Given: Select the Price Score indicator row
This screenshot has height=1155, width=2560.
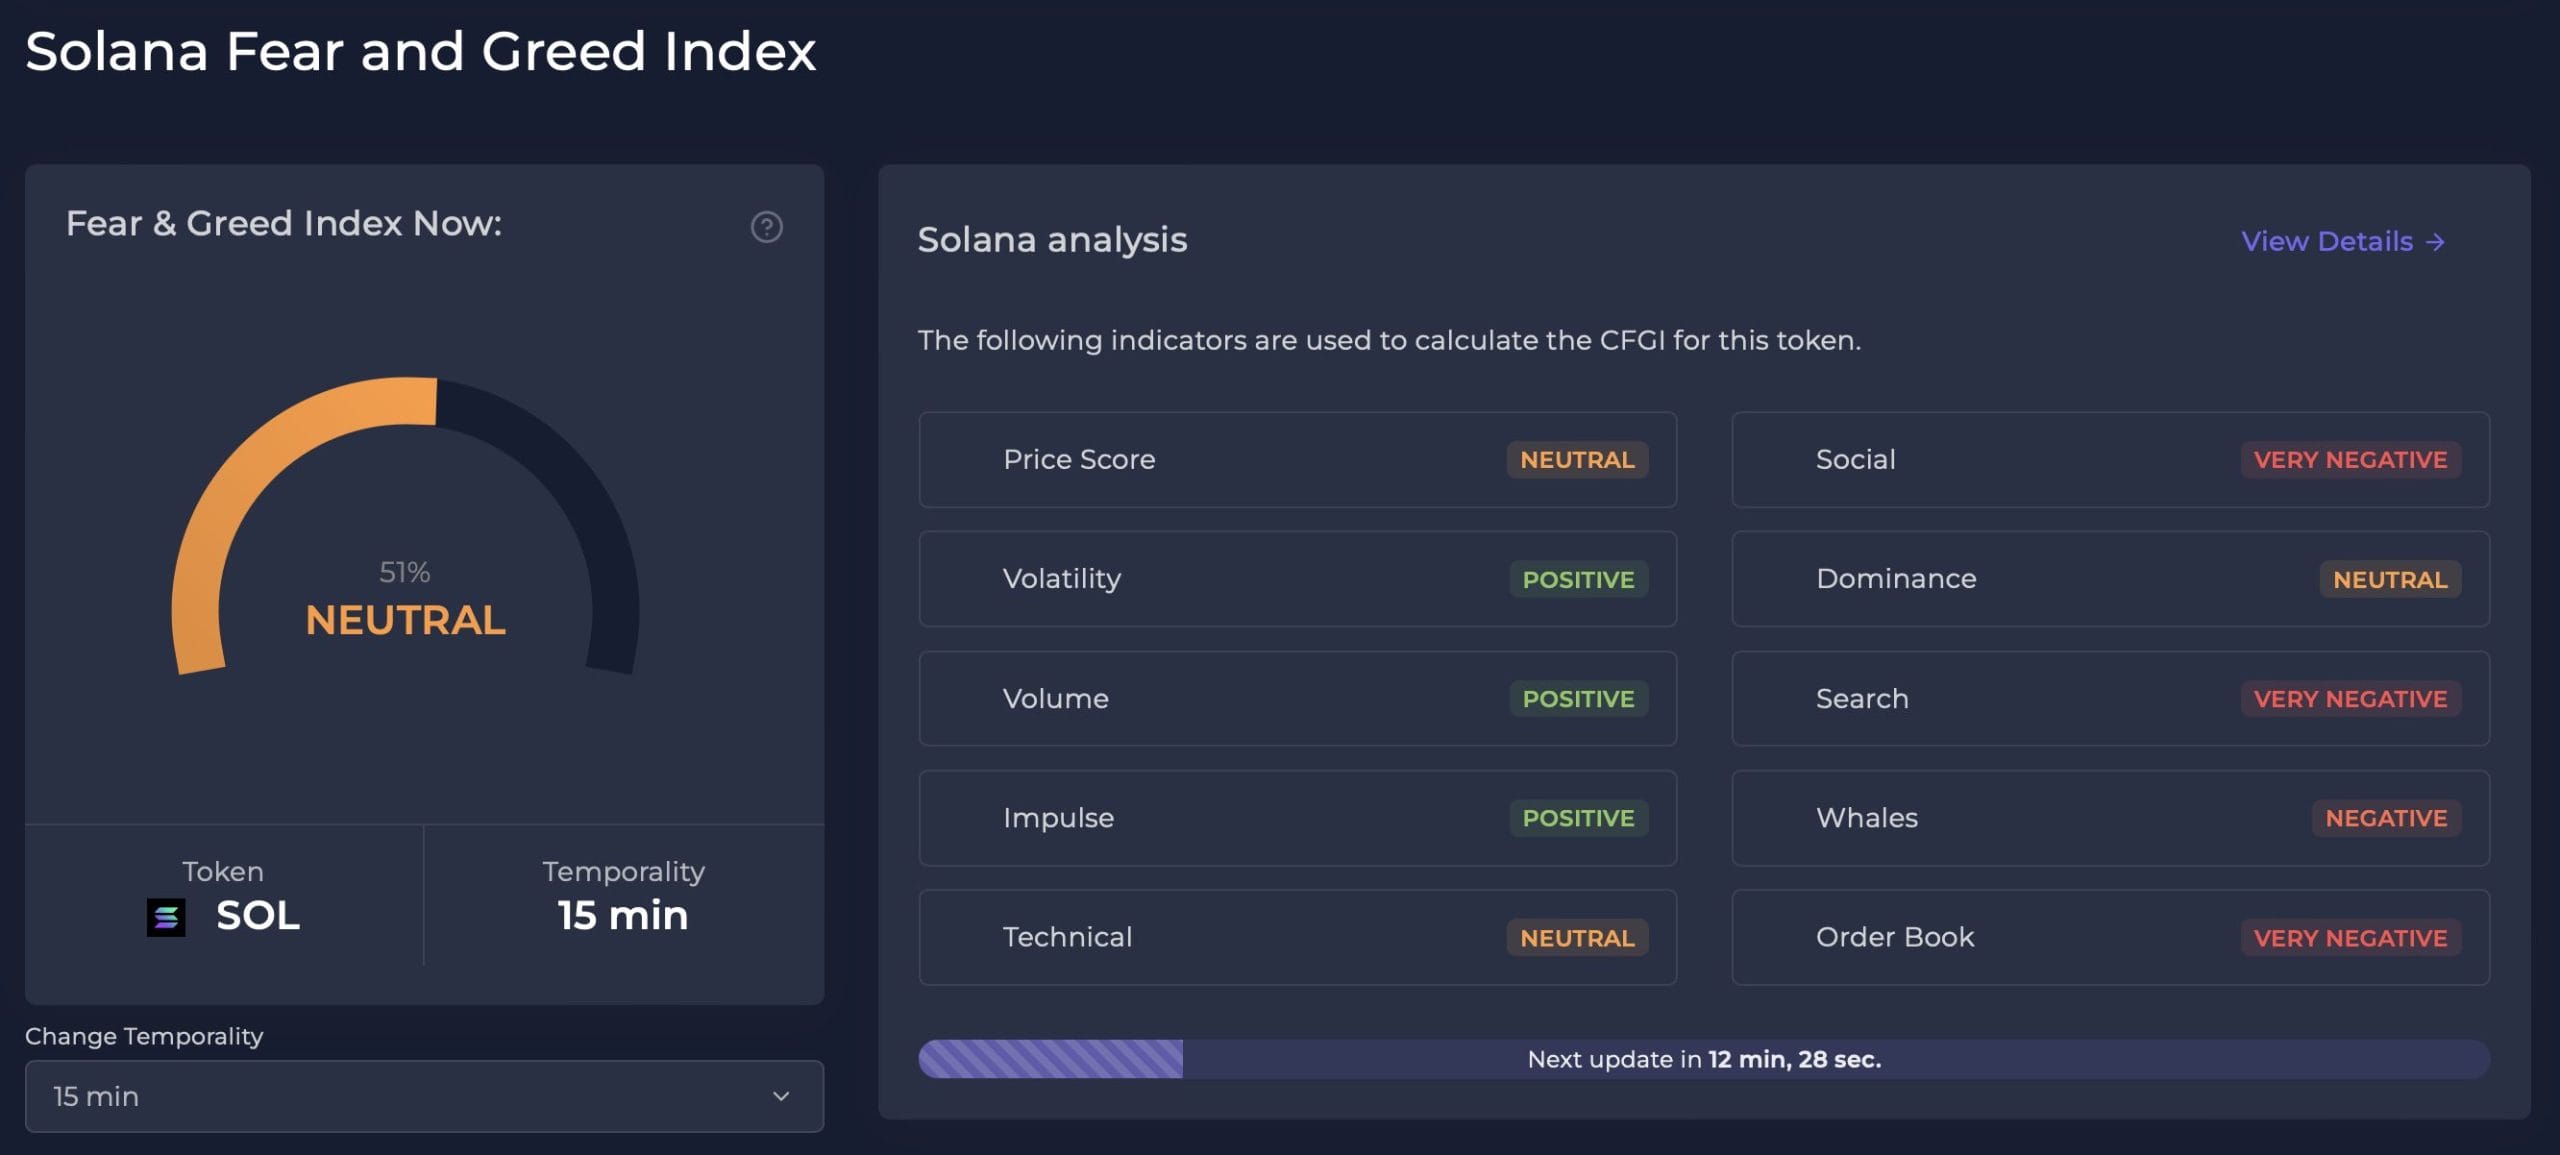Looking at the screenshot, I should [1297, 459].
